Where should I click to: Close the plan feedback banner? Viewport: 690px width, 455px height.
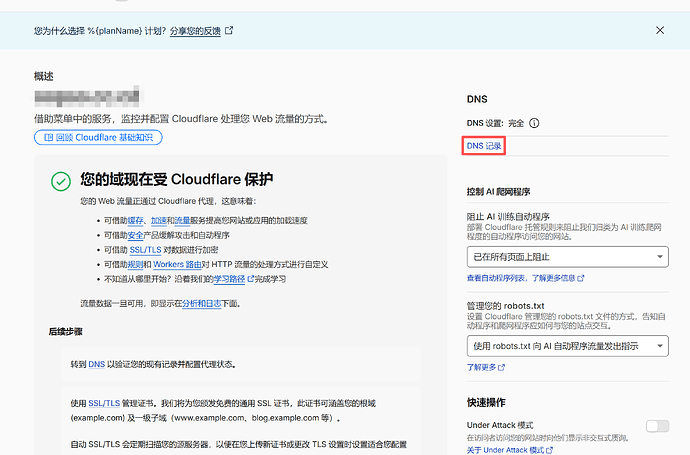click(660, 30)
